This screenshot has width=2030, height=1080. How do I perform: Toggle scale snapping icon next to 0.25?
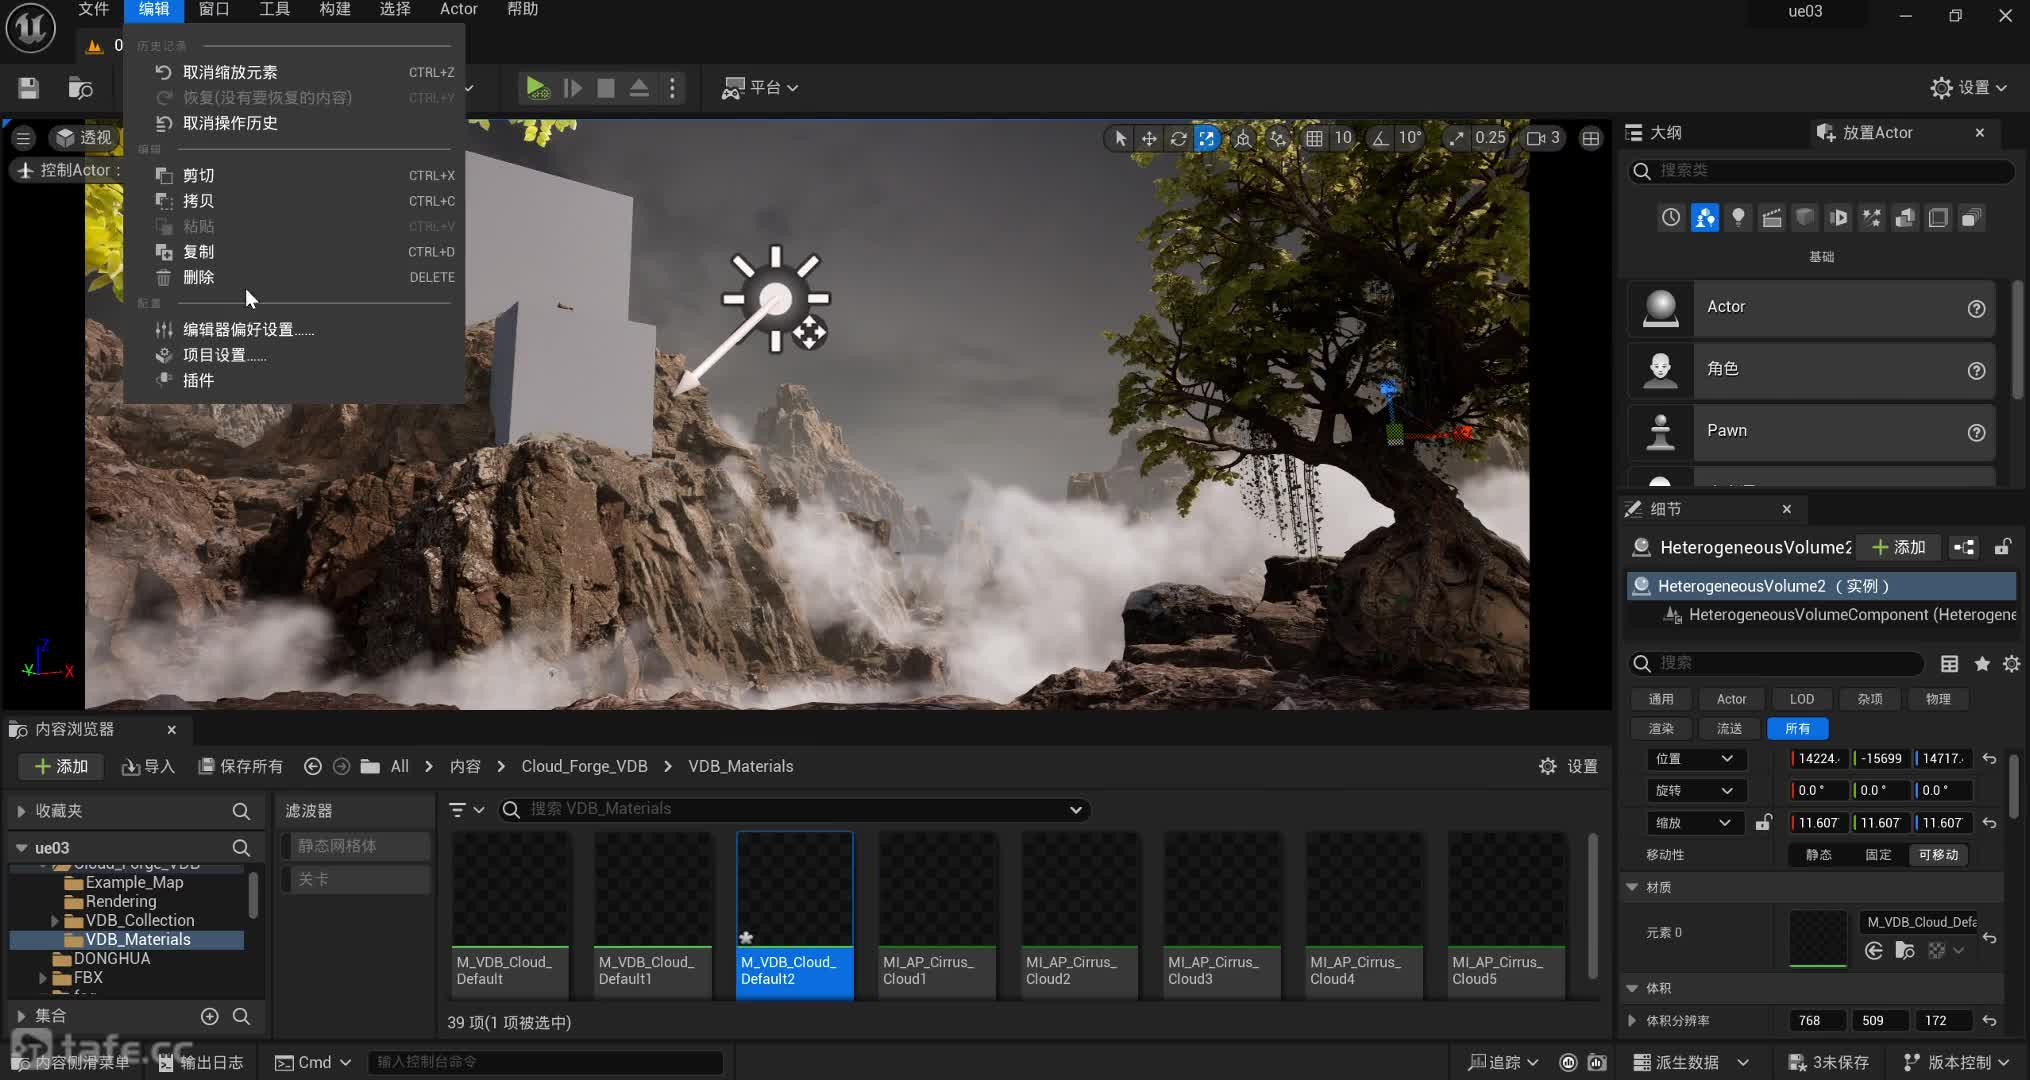[1455, 138]
